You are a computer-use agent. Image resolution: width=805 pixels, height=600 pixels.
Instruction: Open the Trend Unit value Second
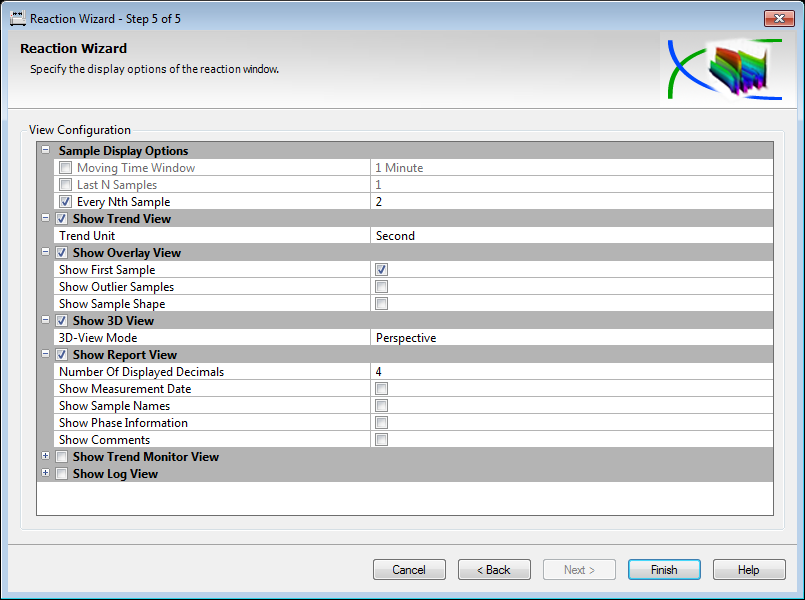[x=570, y=236]
